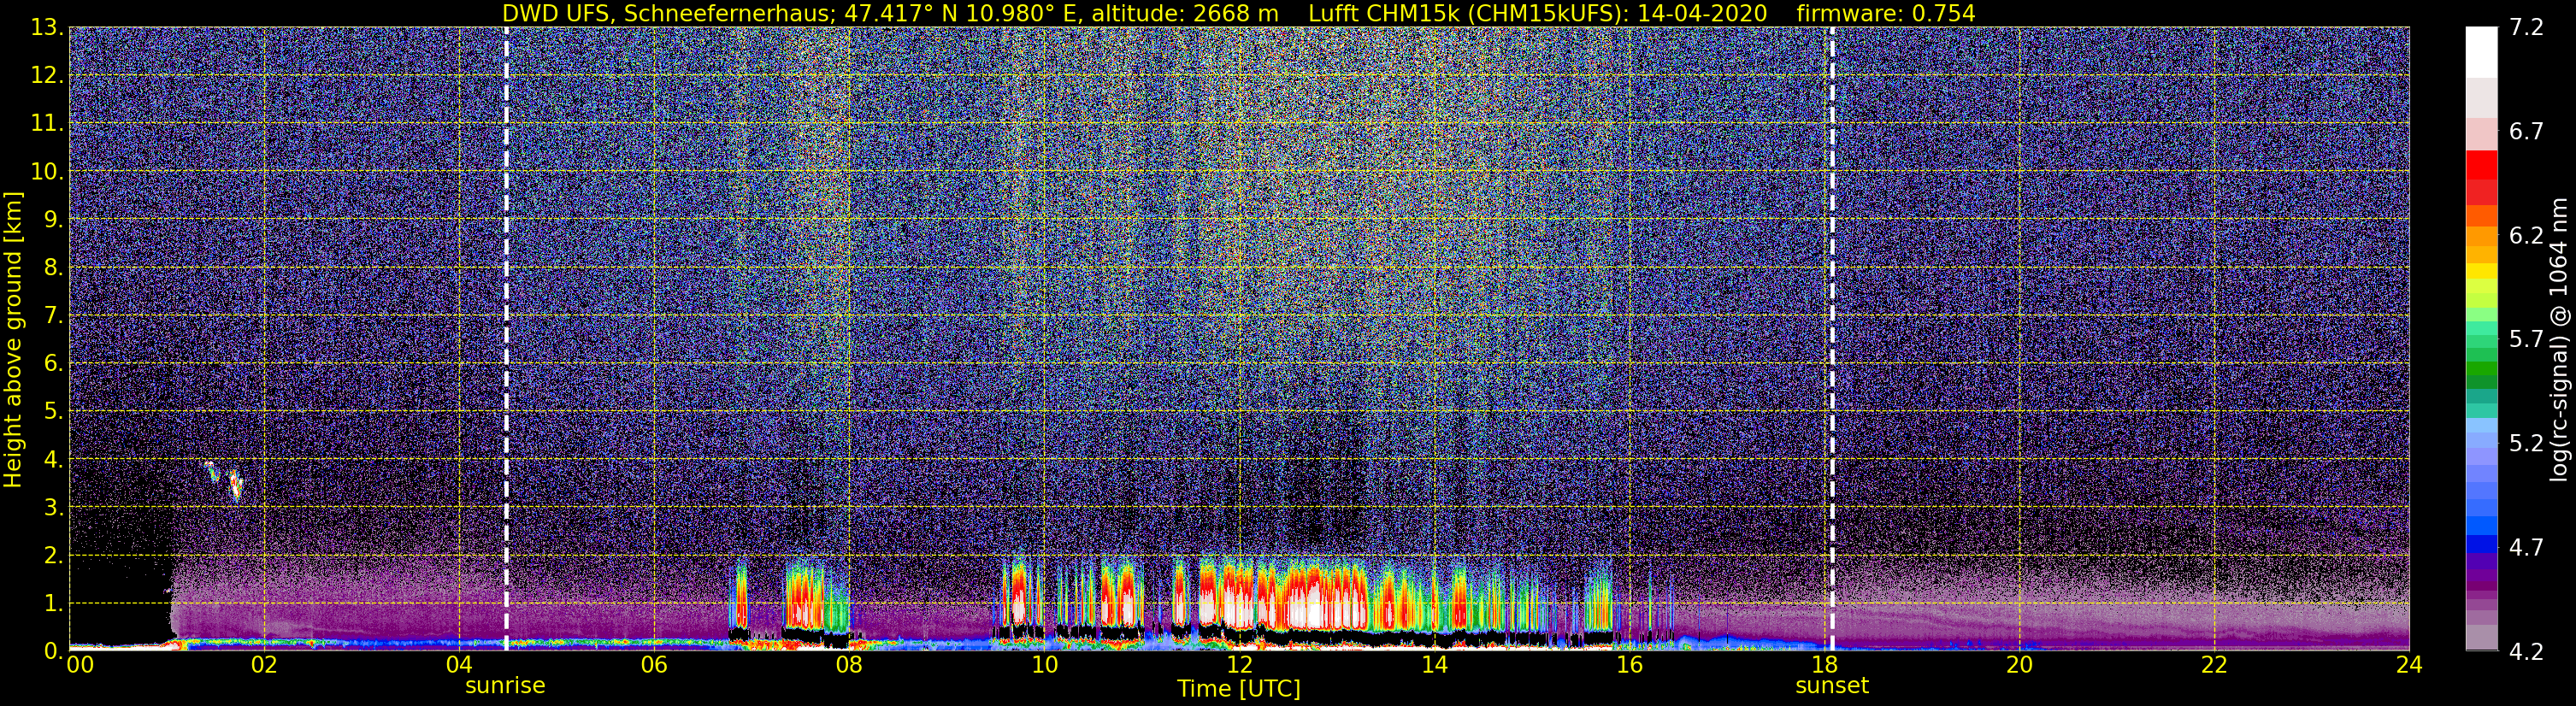
Task: Click the '4.' height axis tick label
Action: click(x=53, y=459)
